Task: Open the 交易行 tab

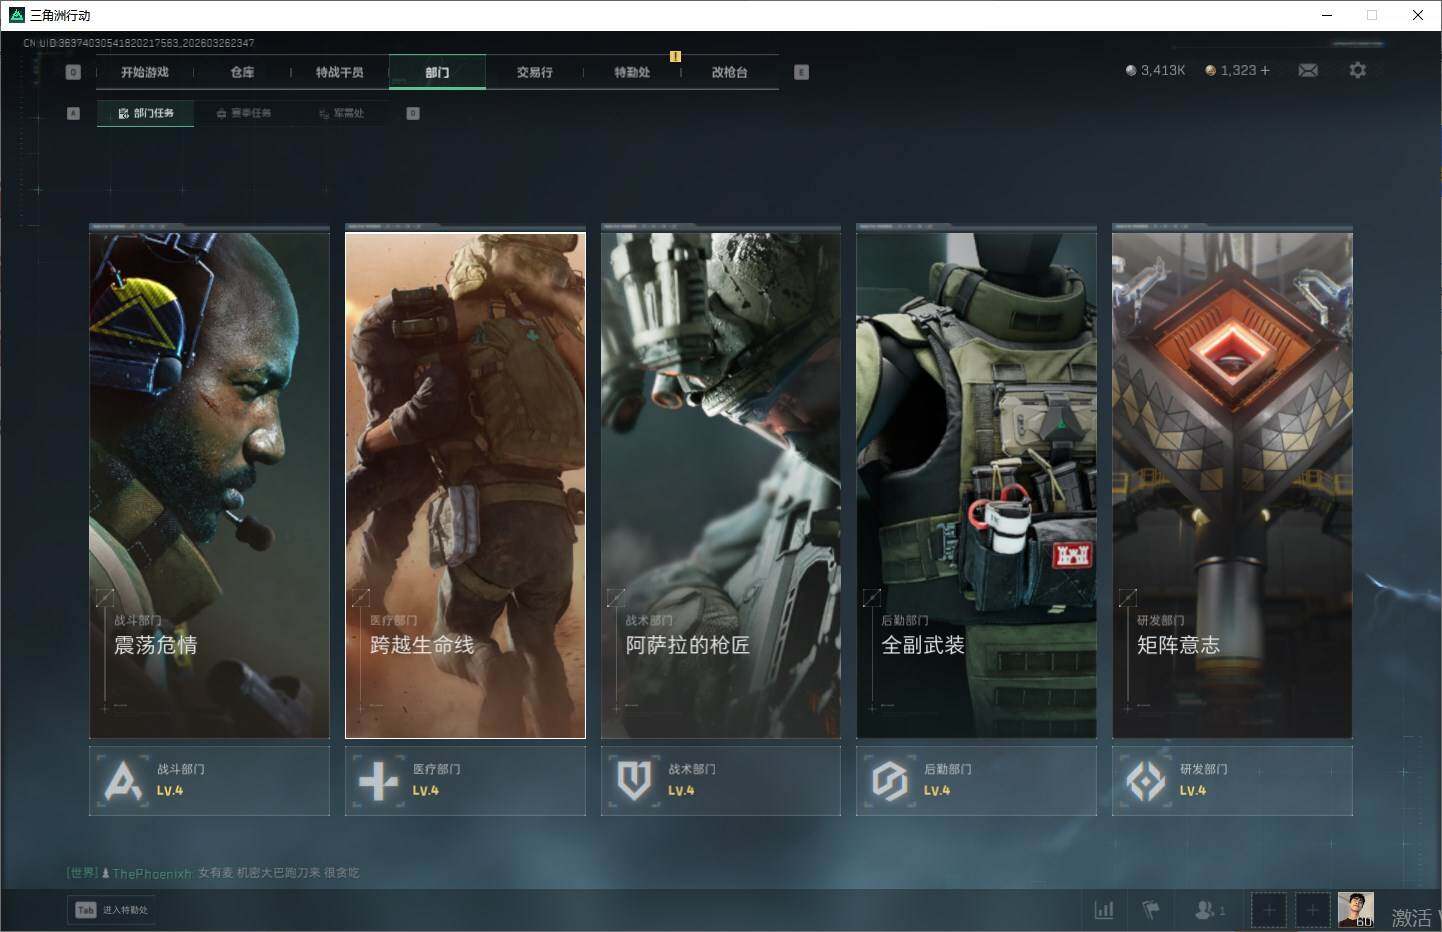Action: tap(534, 72)
